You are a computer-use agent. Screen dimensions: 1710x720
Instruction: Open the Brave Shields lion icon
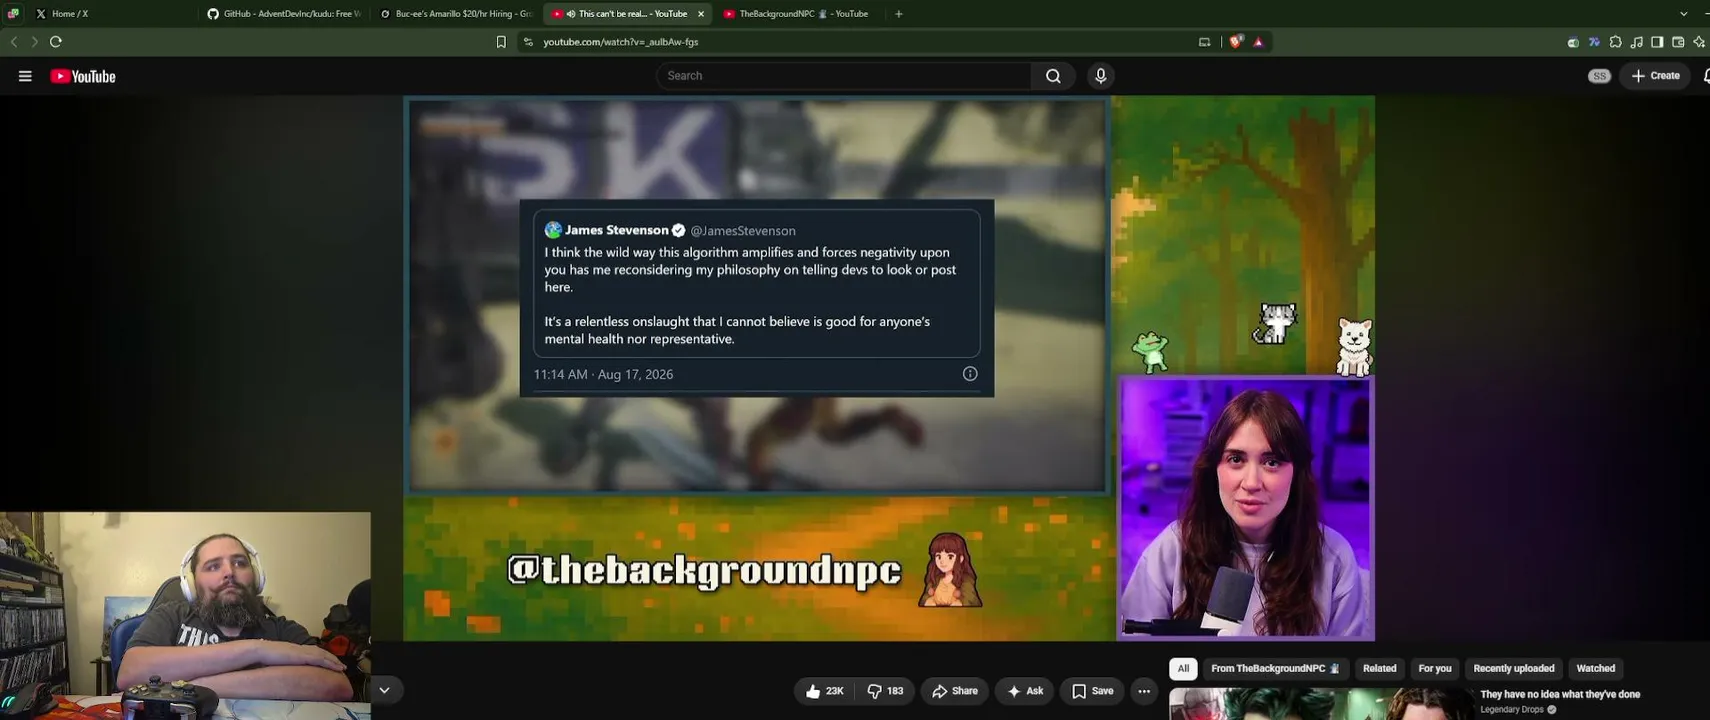[x=1236, y=42]
